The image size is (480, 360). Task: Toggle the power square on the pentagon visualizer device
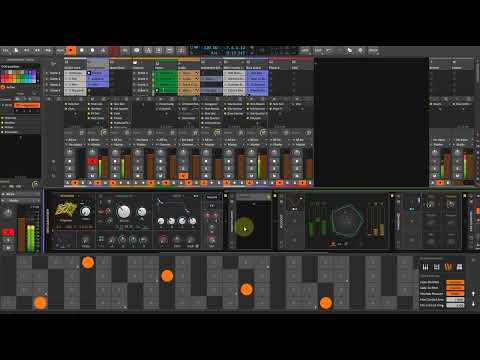coord(275,196)
